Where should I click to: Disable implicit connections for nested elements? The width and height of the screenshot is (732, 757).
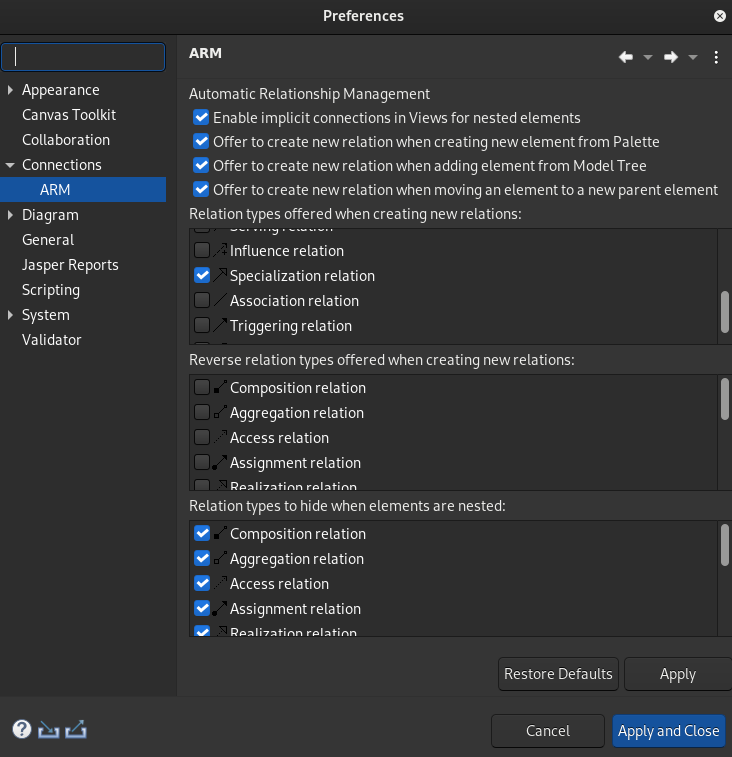(x=201, y=117)
